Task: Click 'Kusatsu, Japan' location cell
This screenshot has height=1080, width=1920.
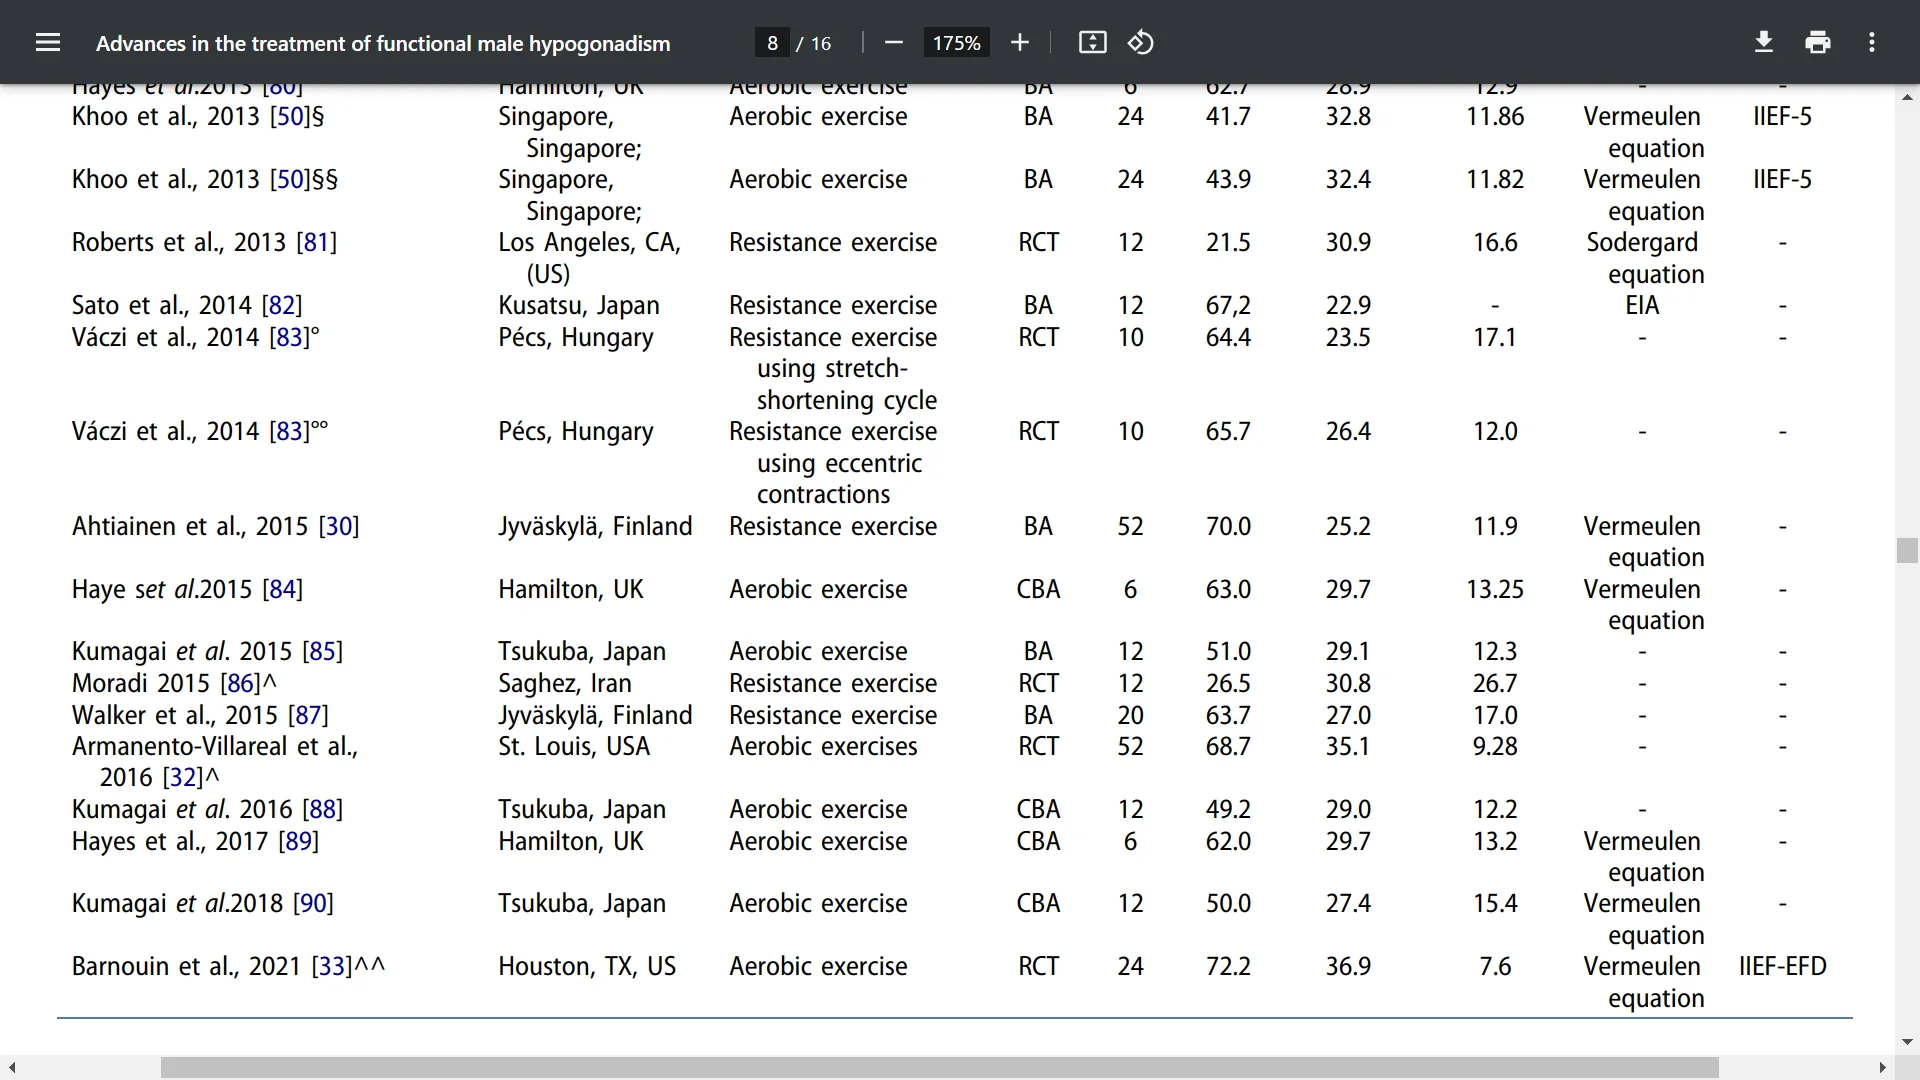Action: click(579, 306)
